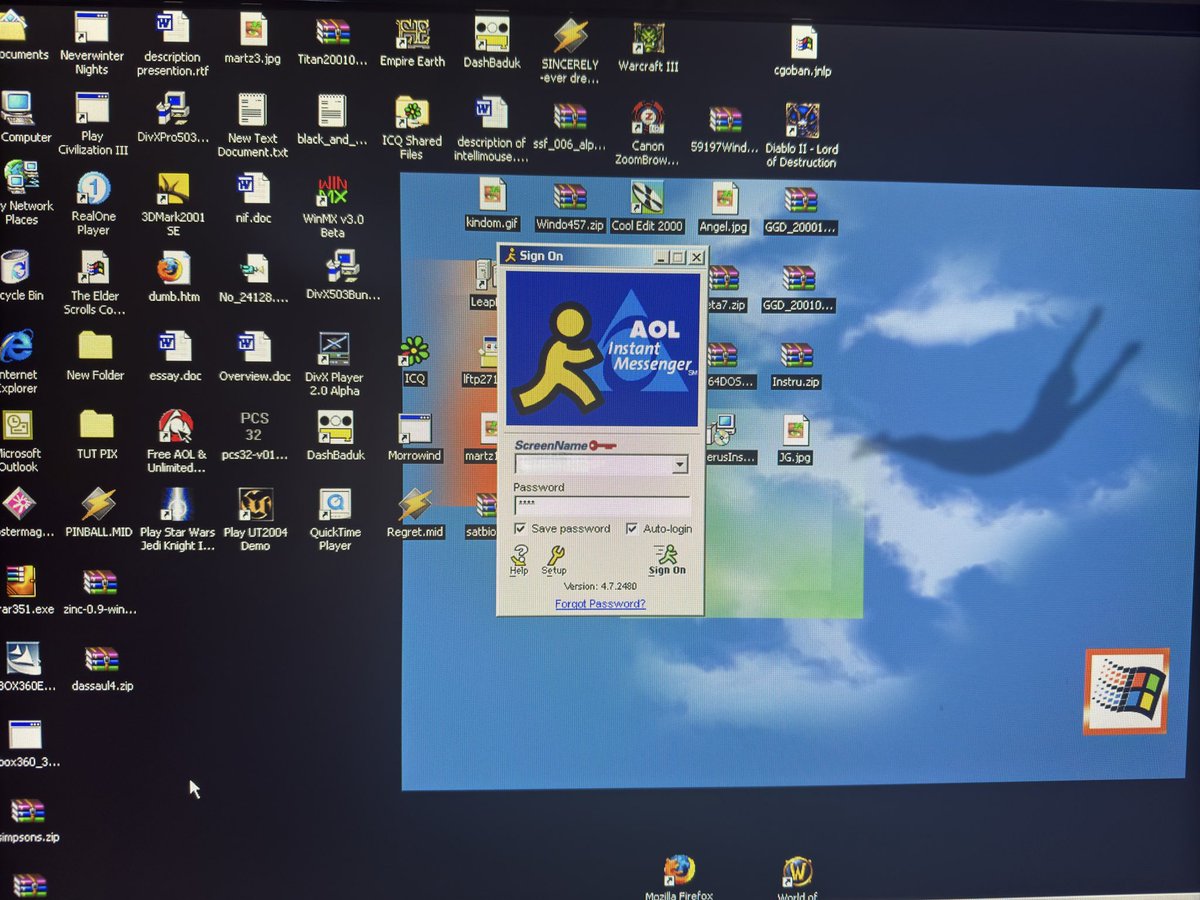
Task: Select the Titan20010 archive icon
Action: coord(332,32)
